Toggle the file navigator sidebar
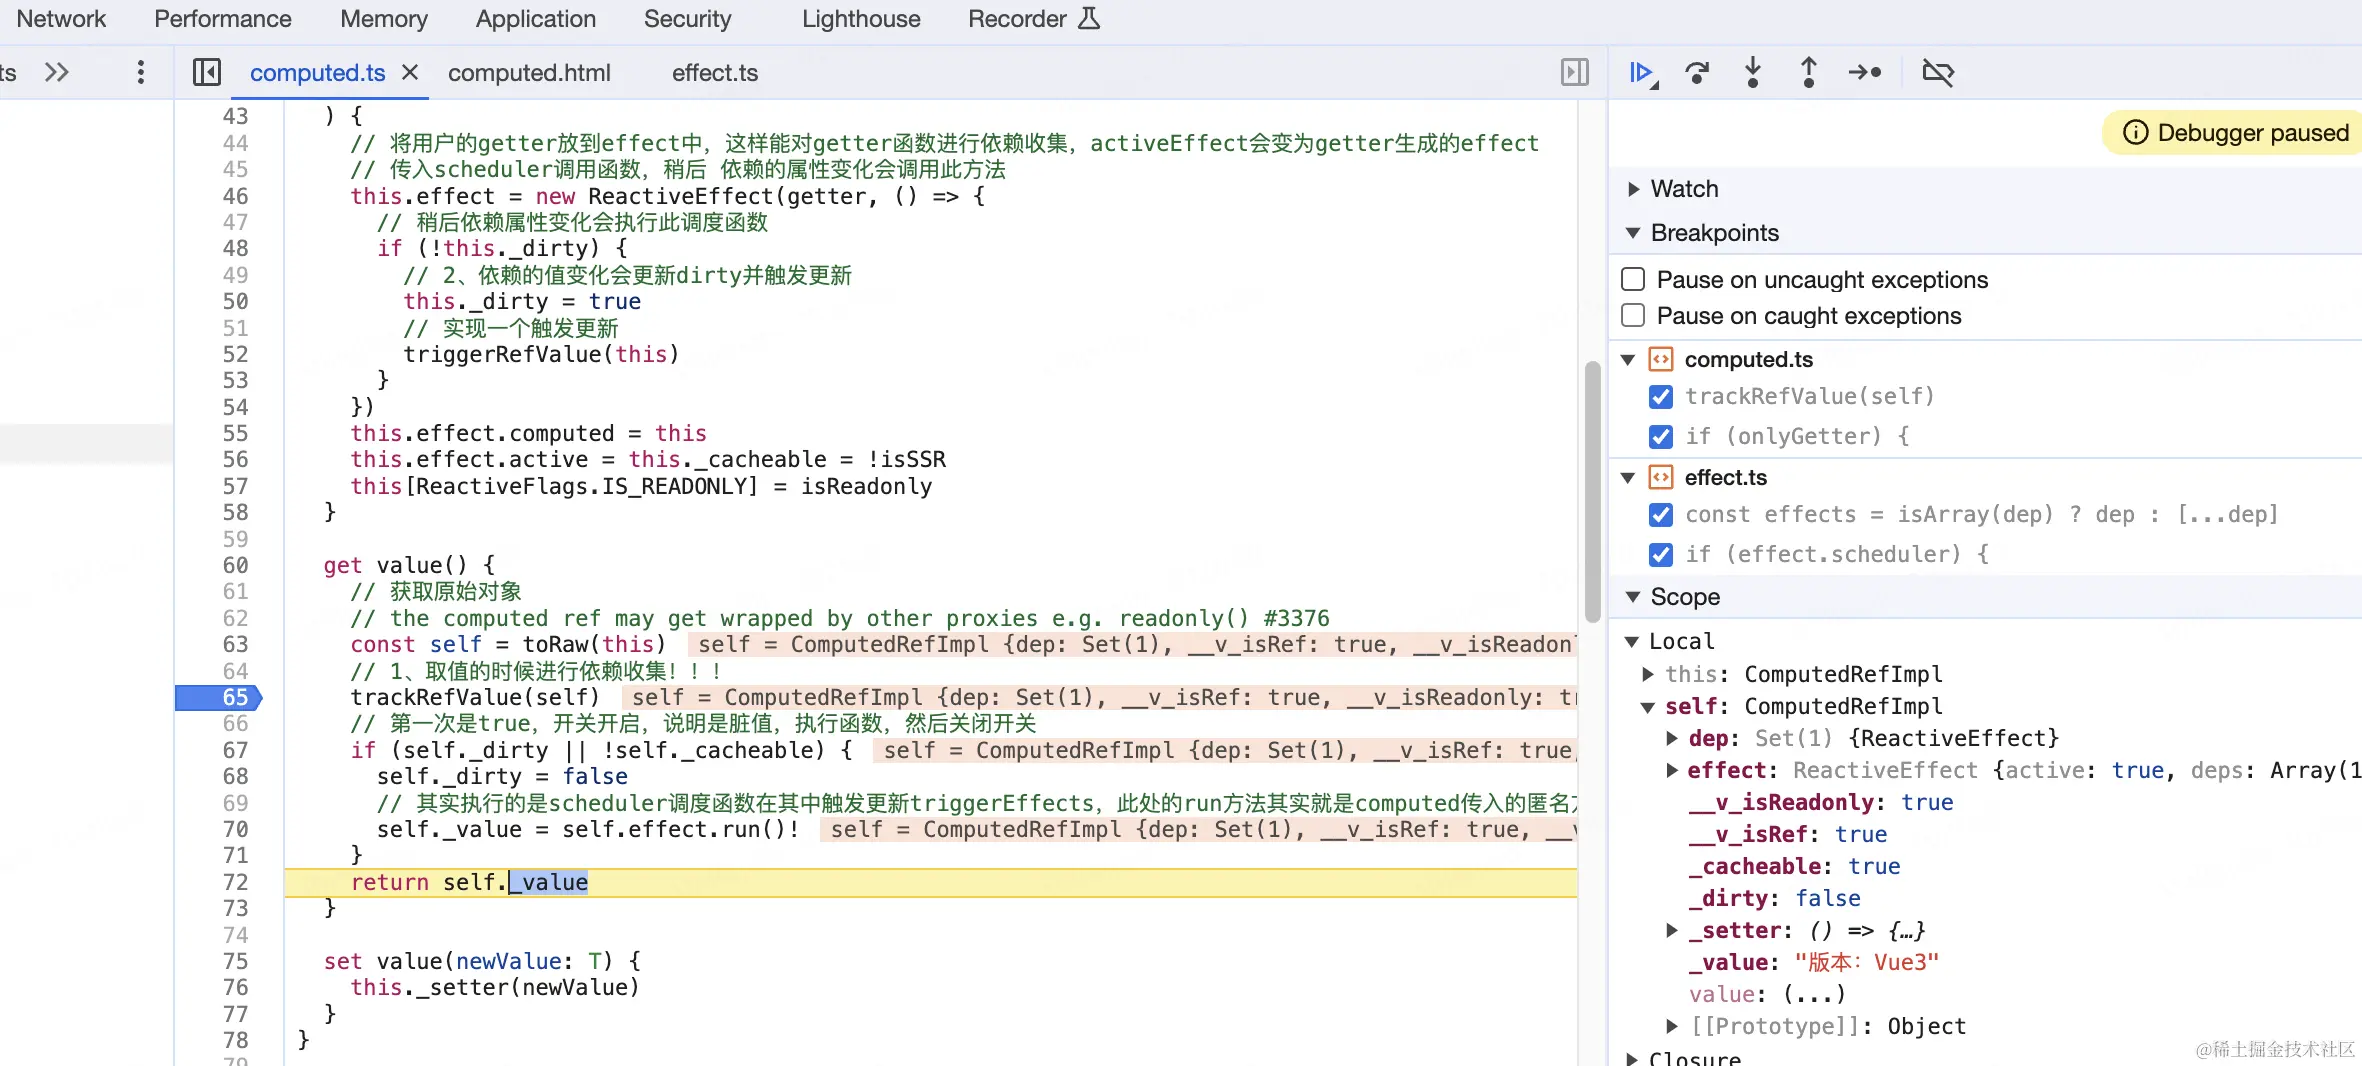Screen dimensions: 2362x1066 pyautogui.click(x=207, y=72)
